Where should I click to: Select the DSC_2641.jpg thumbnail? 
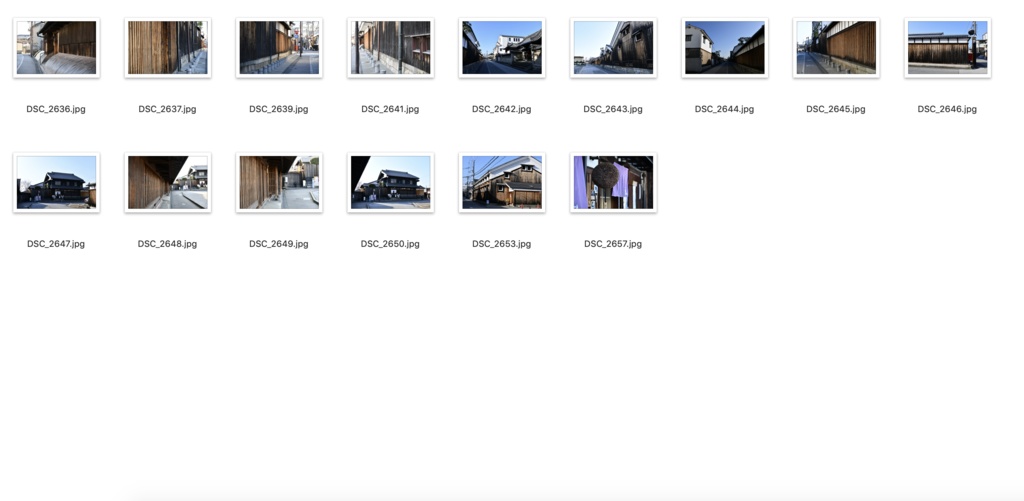391,48
